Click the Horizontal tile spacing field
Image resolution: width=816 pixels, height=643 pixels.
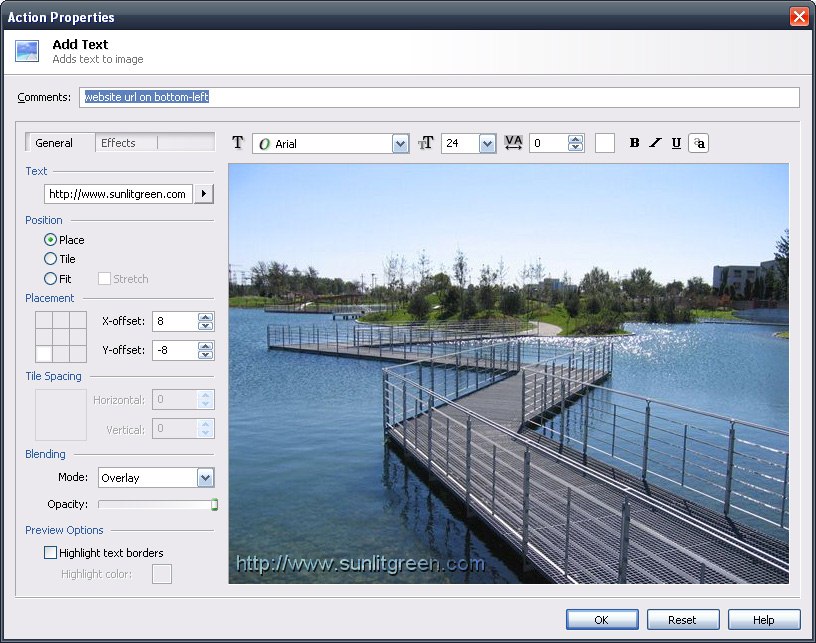click(175, 400)
